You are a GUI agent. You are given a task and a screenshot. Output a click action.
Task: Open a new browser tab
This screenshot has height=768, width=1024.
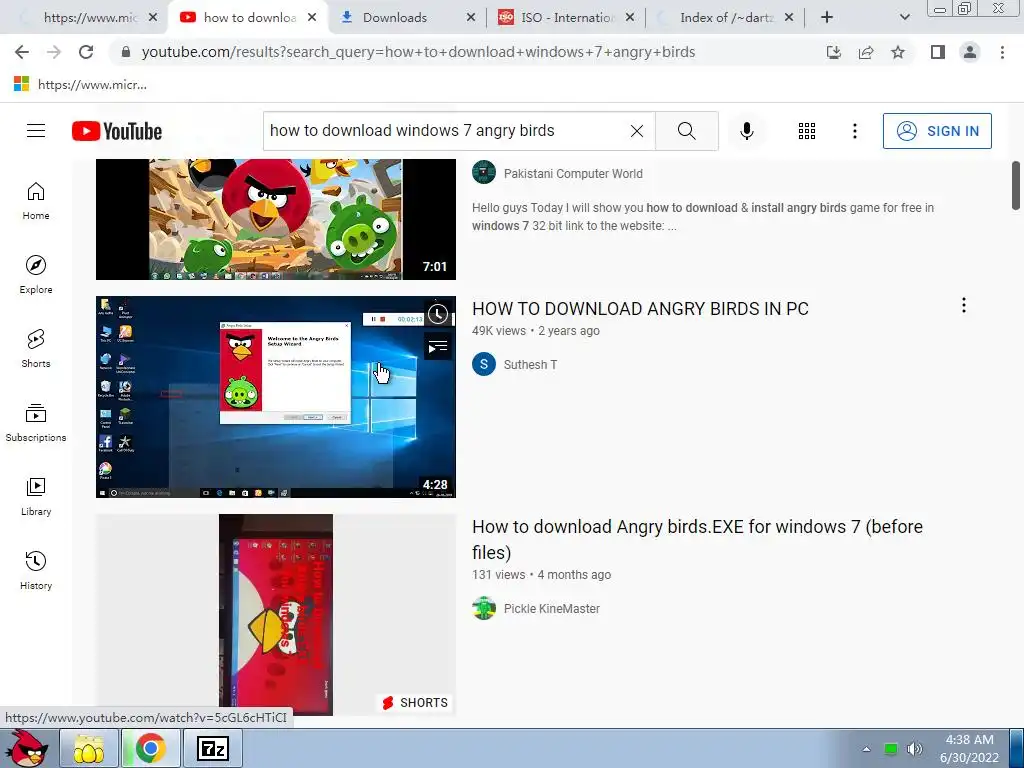tap(827, 18)
